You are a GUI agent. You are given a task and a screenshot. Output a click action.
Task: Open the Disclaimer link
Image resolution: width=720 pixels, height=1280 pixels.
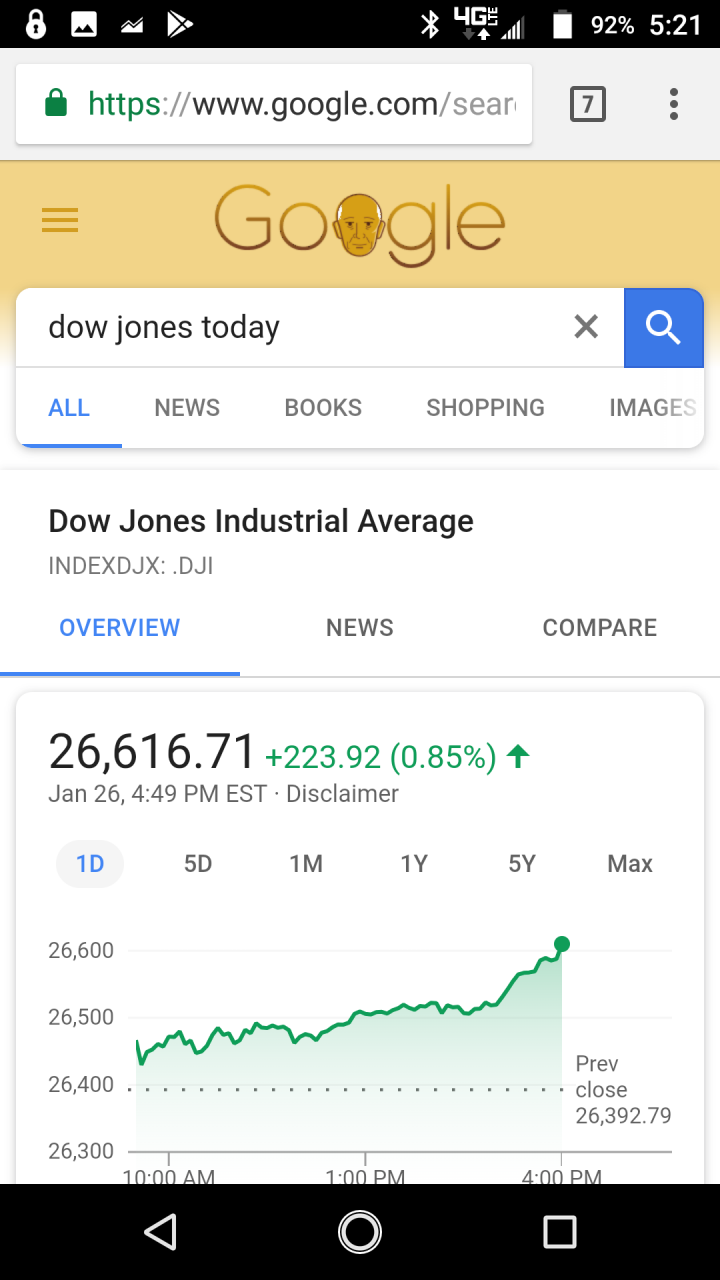(342, 794)
